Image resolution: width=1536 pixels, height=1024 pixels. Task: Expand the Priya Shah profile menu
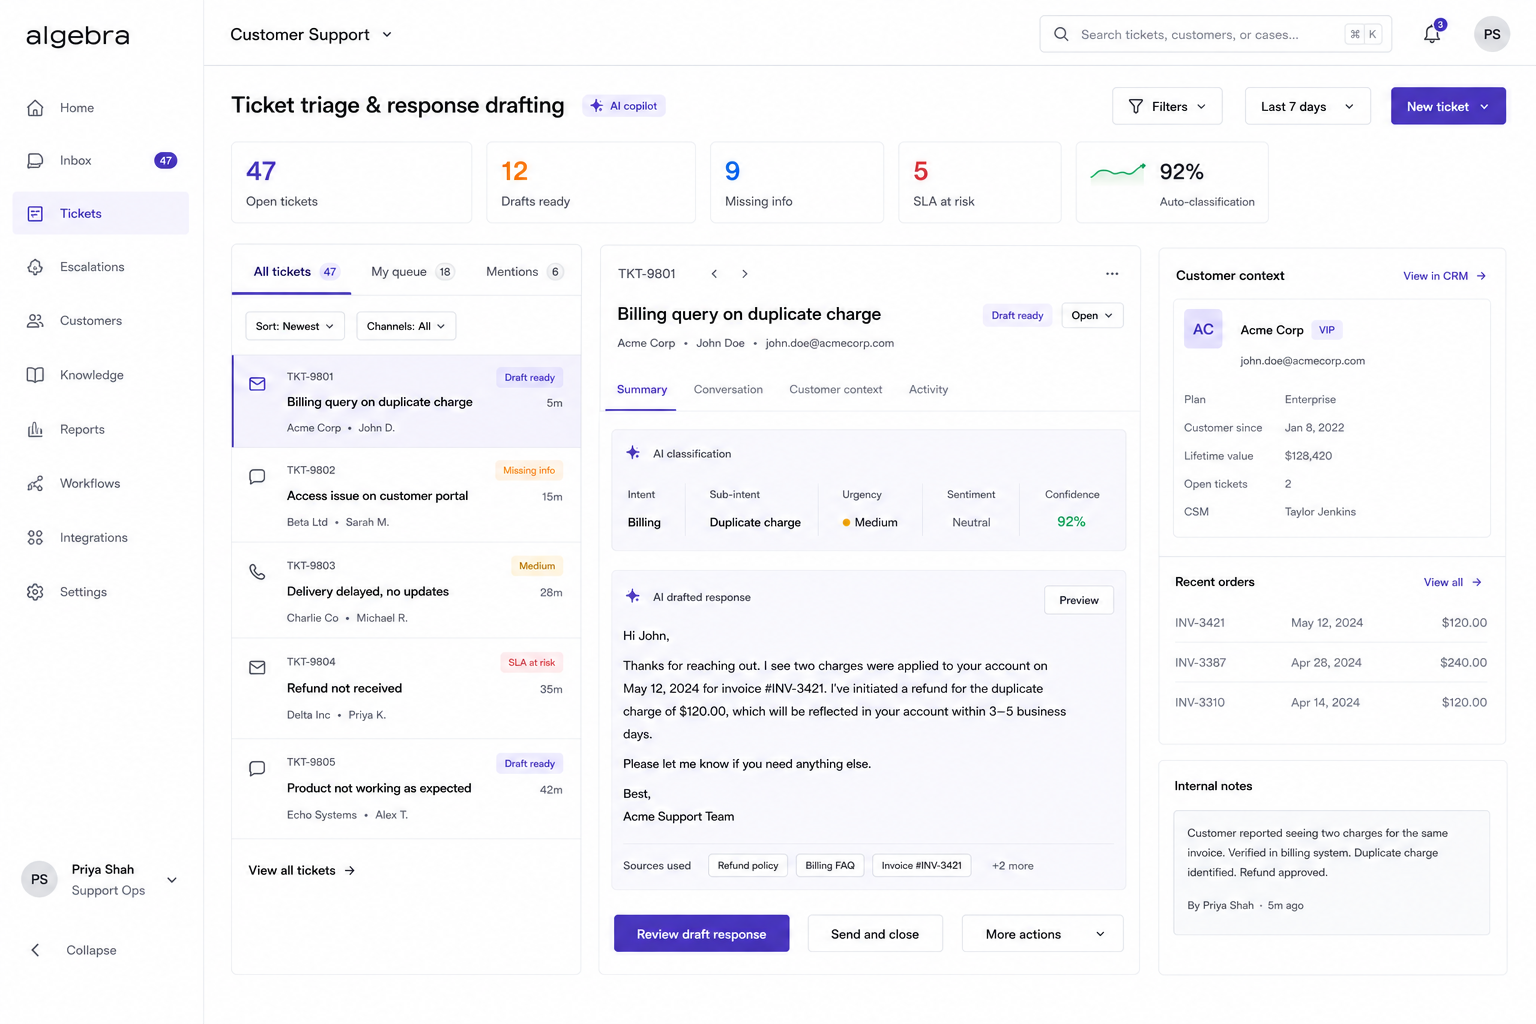coord(172,880)
